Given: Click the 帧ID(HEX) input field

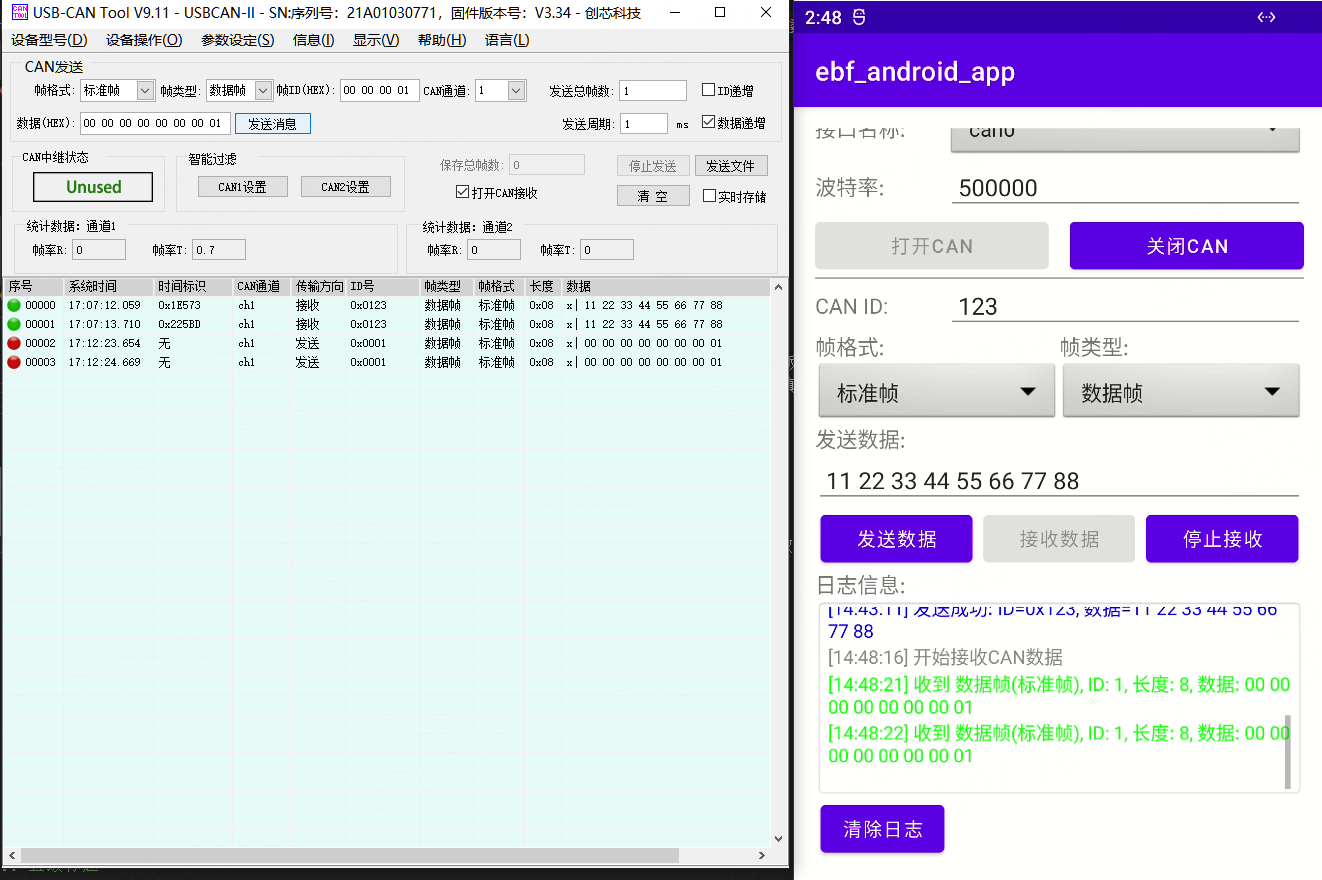Looking at the screenshot, I should 379,90.
